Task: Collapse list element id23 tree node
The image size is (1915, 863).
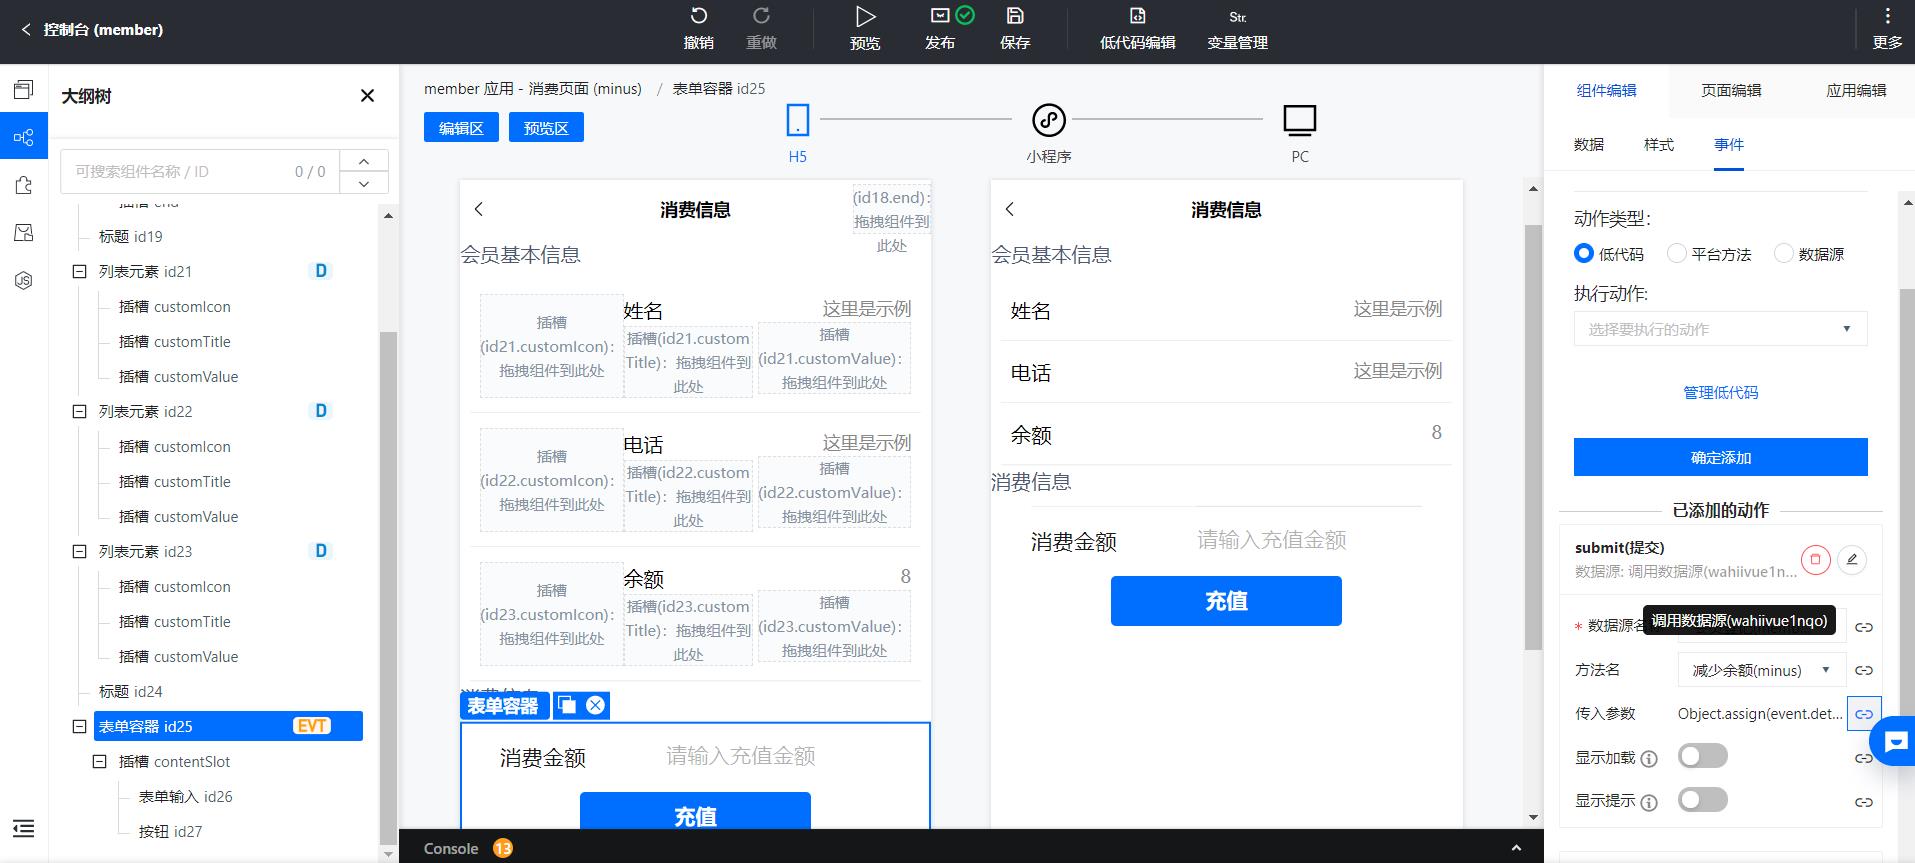Action: click(x=80, y=551)
